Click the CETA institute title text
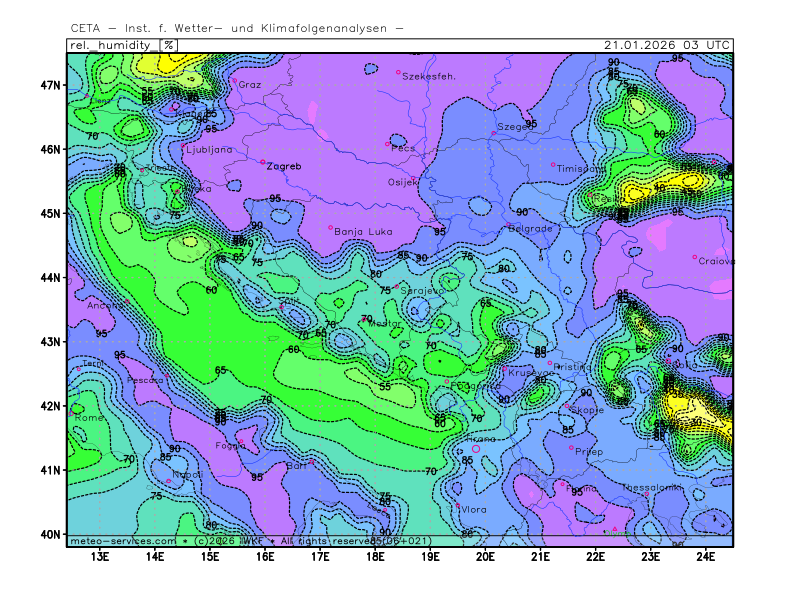Screen dimensions: 800x600 [237, 28]
